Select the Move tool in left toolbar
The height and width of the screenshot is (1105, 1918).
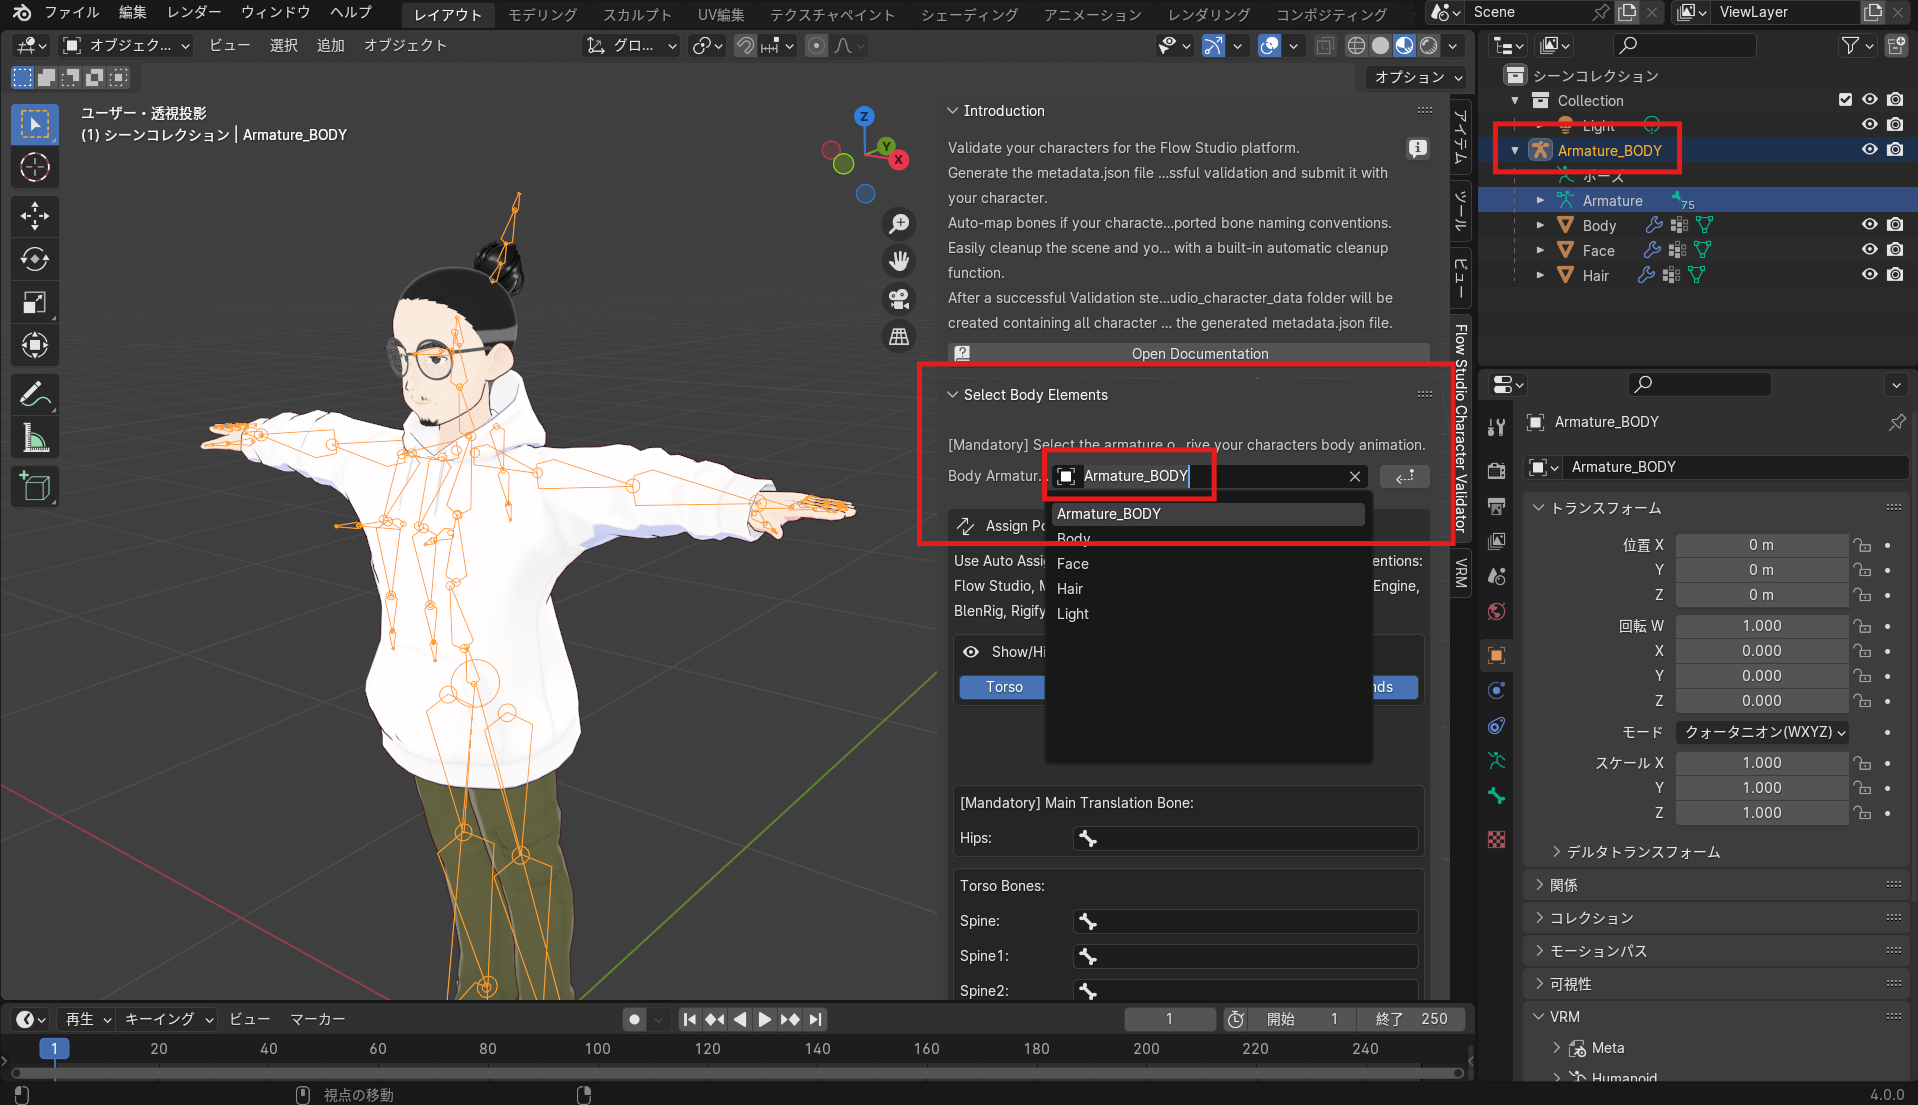[35, 216]
